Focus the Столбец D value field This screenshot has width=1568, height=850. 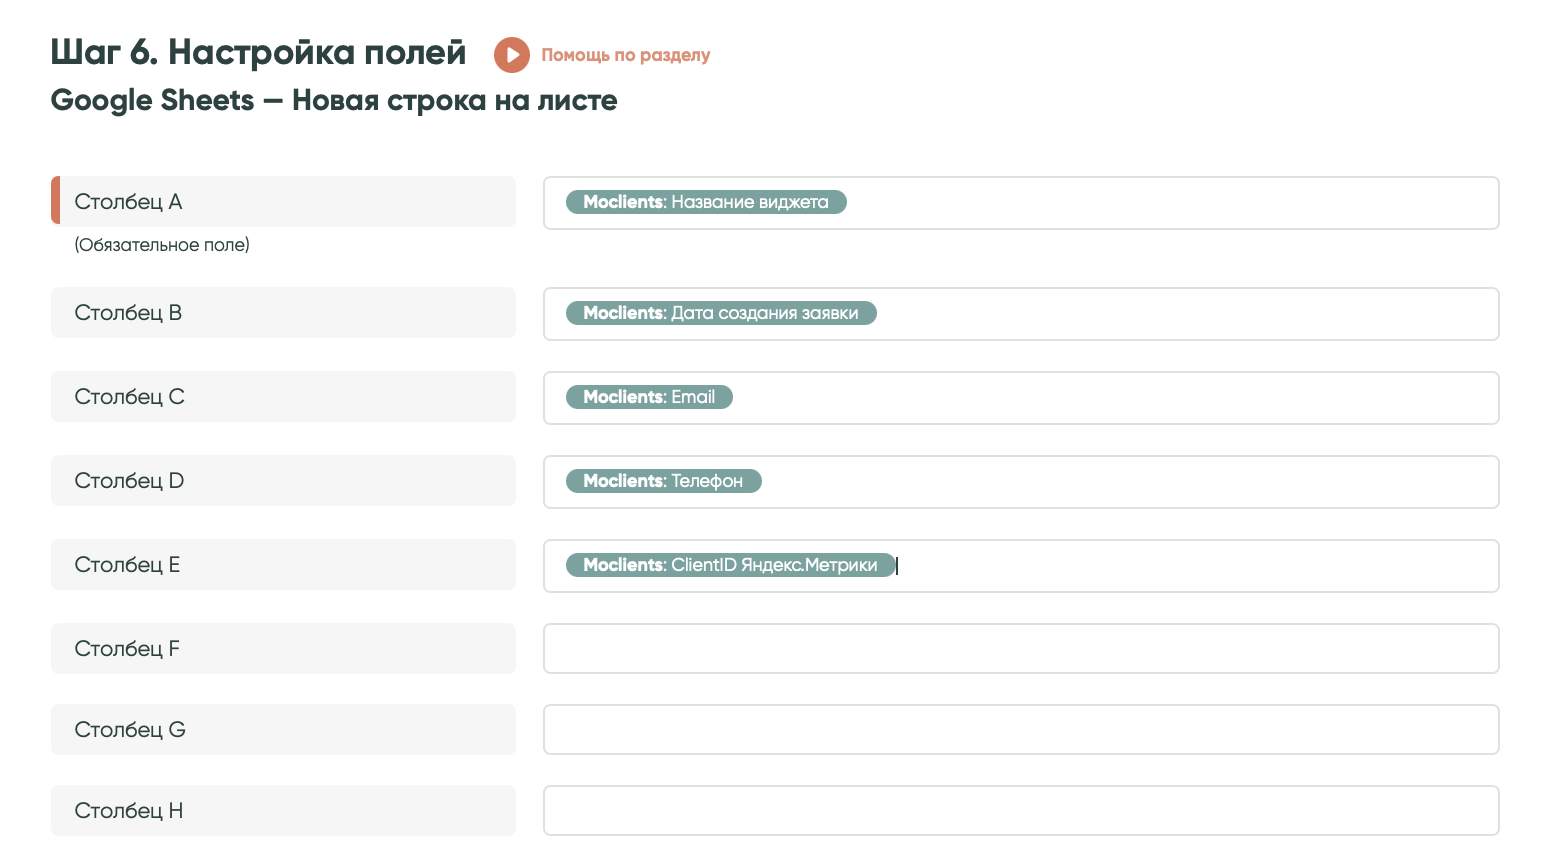click(1130, 482)
